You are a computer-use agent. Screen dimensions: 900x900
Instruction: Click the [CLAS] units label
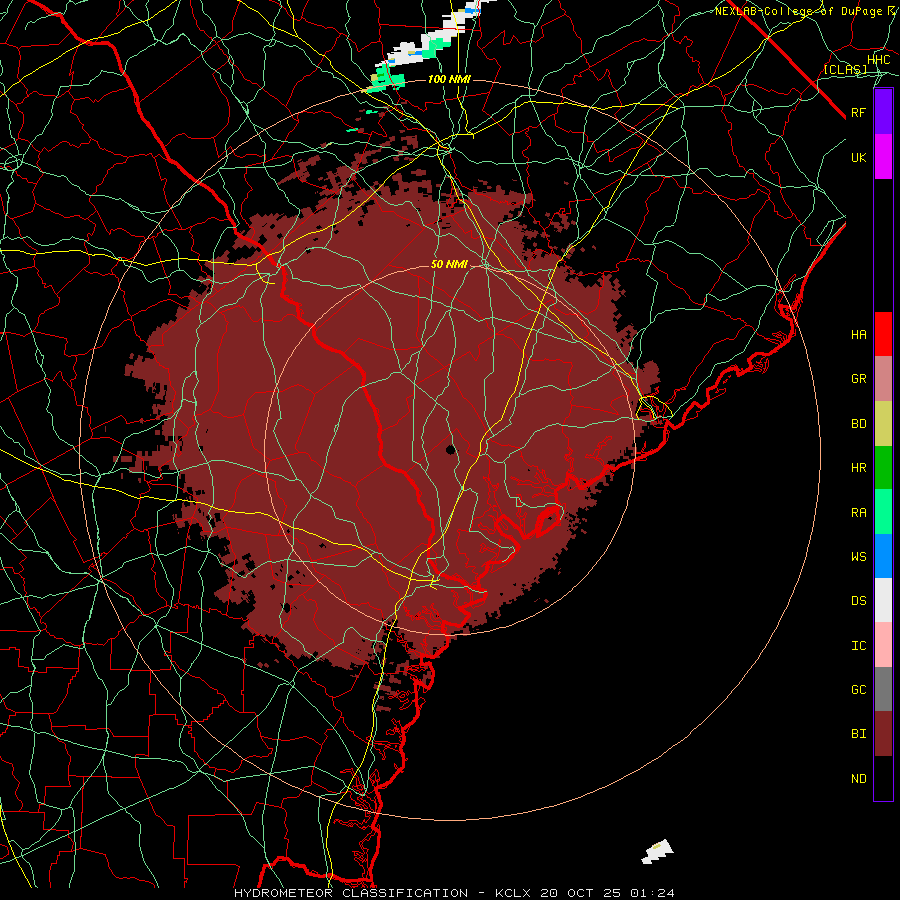[845, 70]
